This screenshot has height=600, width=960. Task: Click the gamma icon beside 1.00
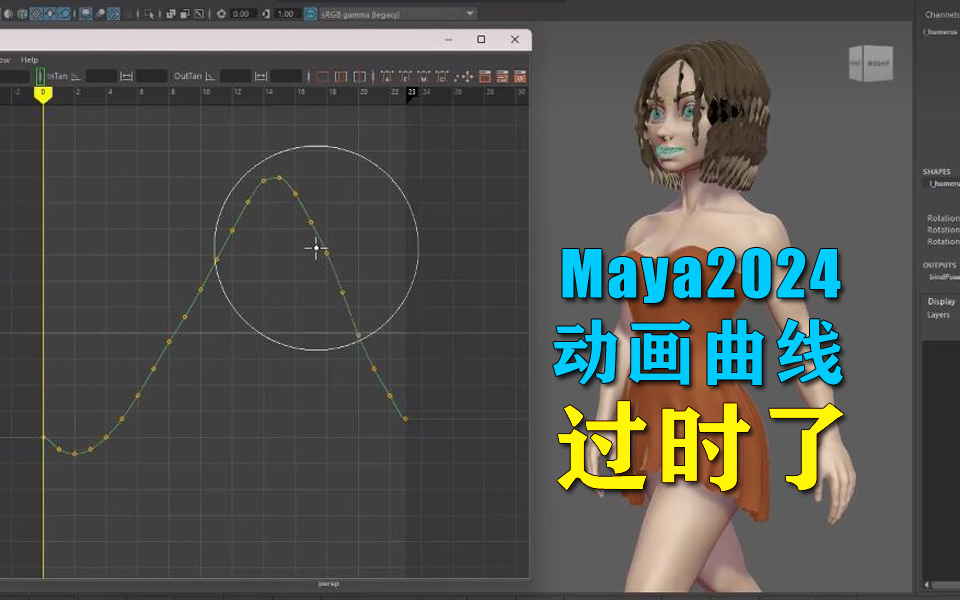(x=266, y=14)
